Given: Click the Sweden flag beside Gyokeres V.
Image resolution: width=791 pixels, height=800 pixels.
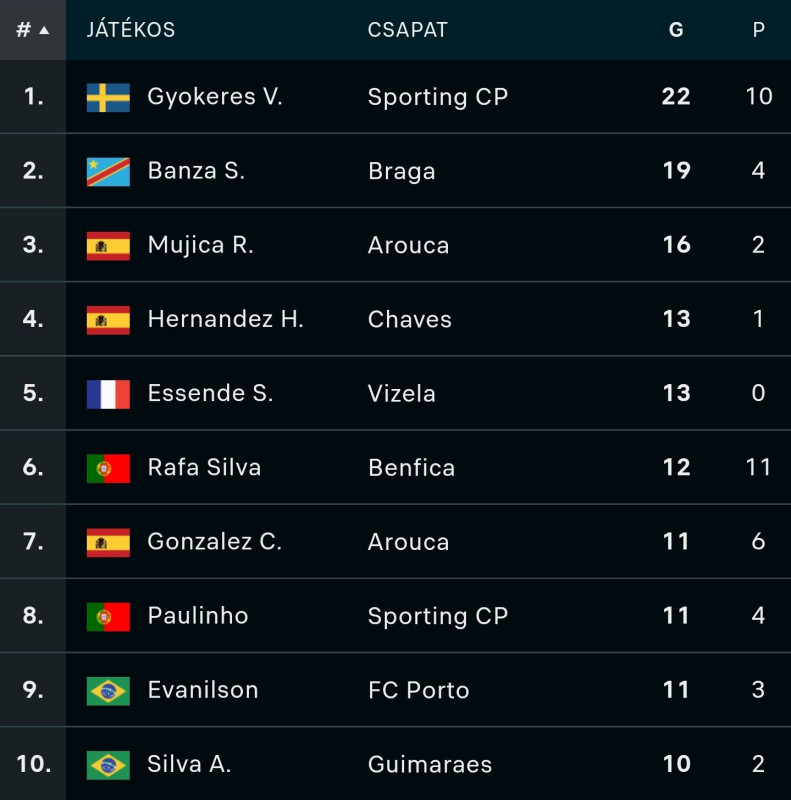Looking at the screenshot, I should 108,97.
